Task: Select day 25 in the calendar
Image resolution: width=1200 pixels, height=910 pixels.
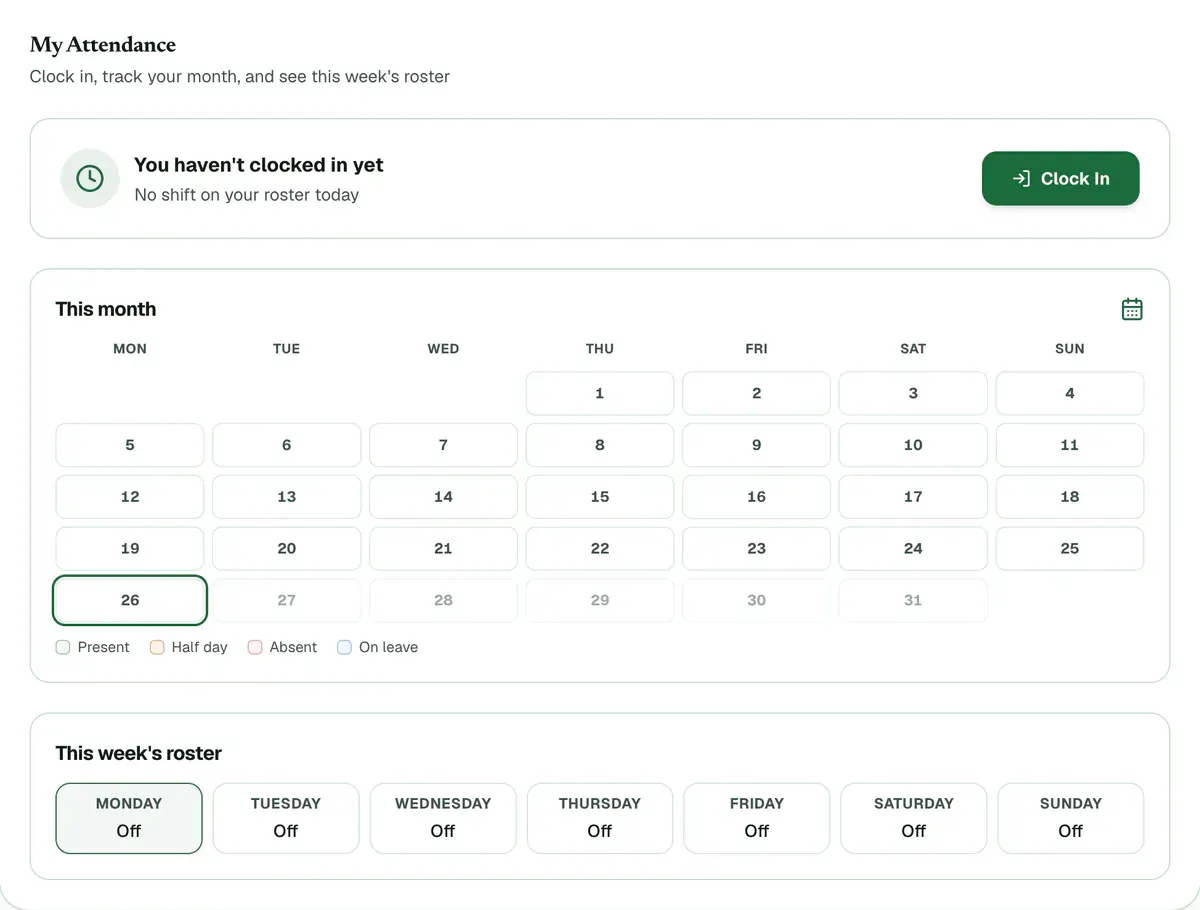Action: click(x=1070, y=549)
